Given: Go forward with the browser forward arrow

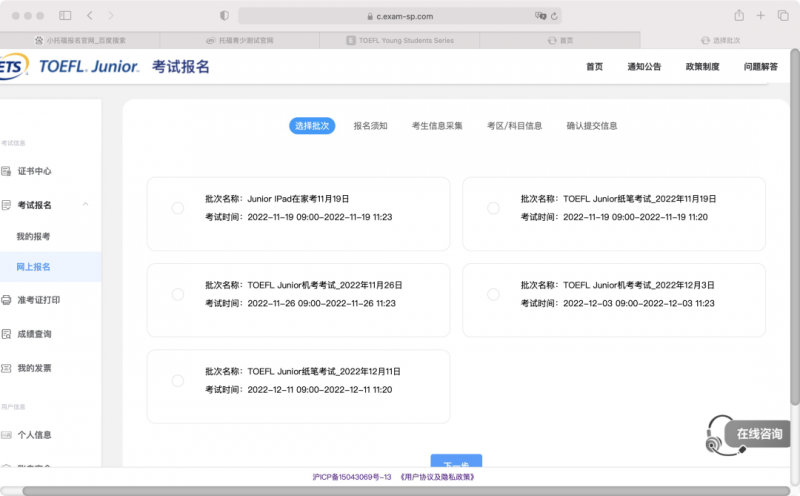Looking at the screenshot, I should 111,16.
